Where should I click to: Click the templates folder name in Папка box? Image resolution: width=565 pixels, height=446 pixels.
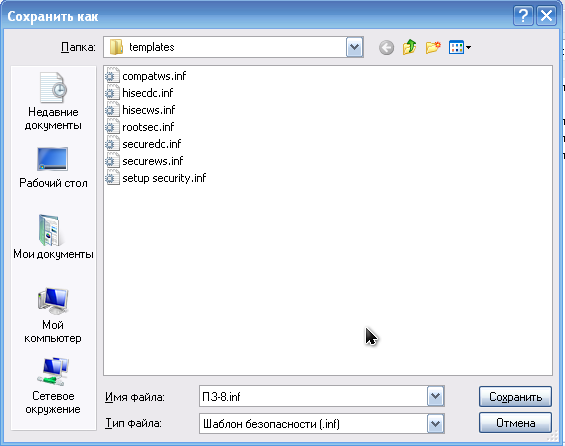click(x=152, y=47)
